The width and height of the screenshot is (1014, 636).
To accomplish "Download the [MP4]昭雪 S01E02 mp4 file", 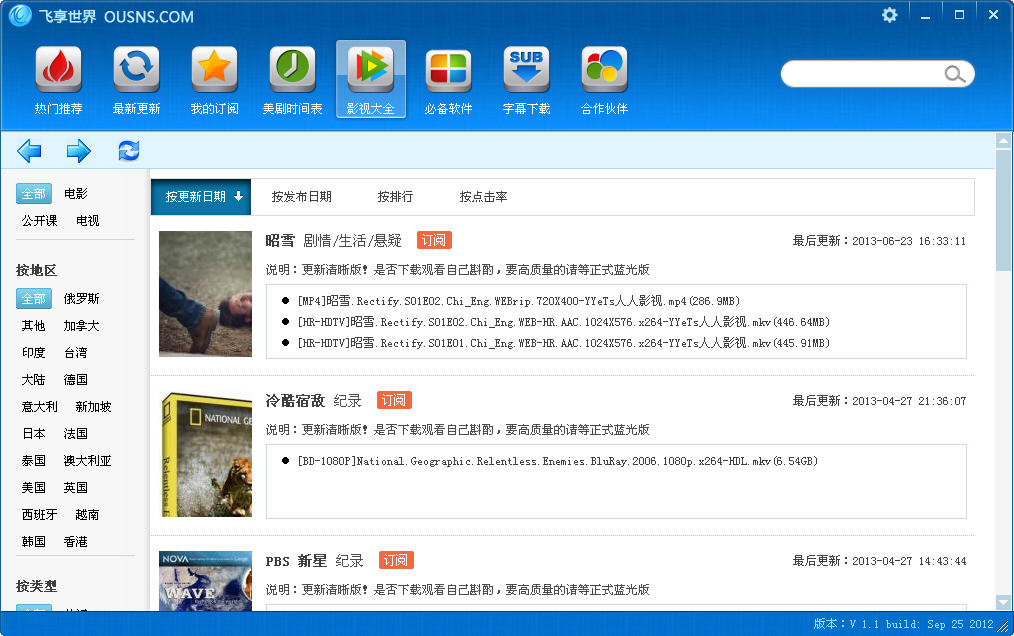I will [519, 301].
